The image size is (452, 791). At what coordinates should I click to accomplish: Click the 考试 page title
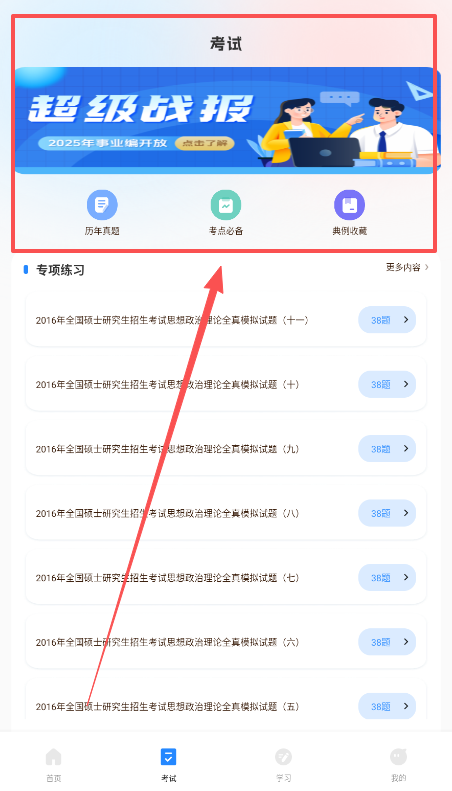coord(226,44)
